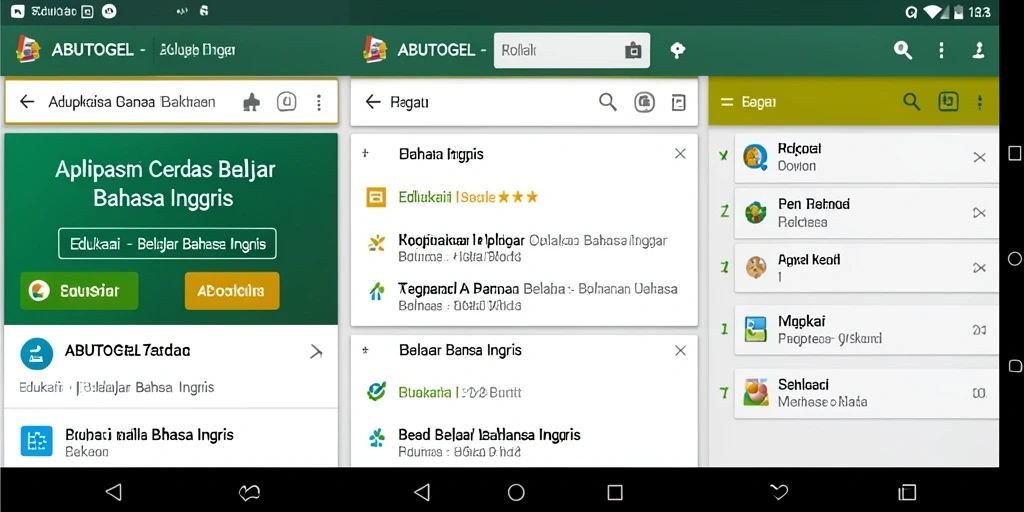Click the green Aplipasm Cerdas Beljar banner
The width and height of the screenshot is (1024, 512).
pyautogui.click(x=171, y=229)
